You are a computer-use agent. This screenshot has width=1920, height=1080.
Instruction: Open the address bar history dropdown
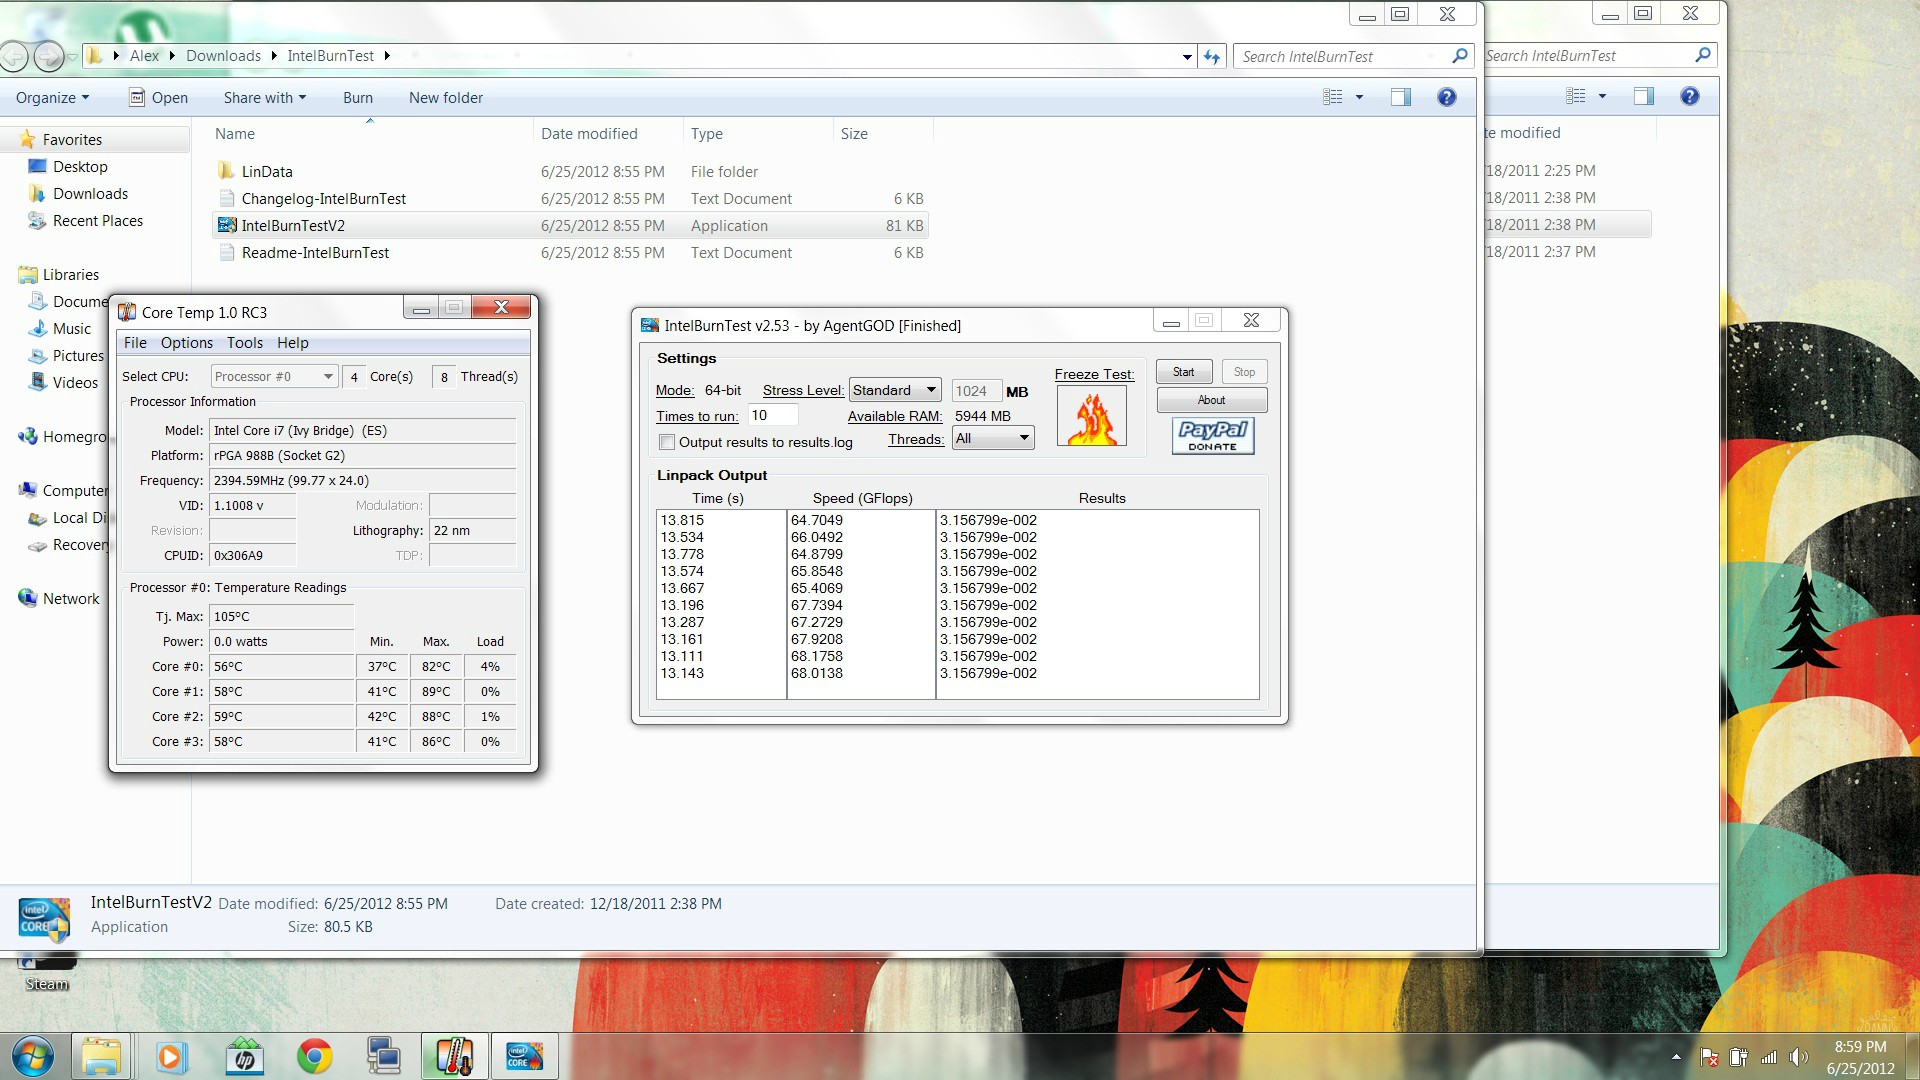coord(1187,56)
